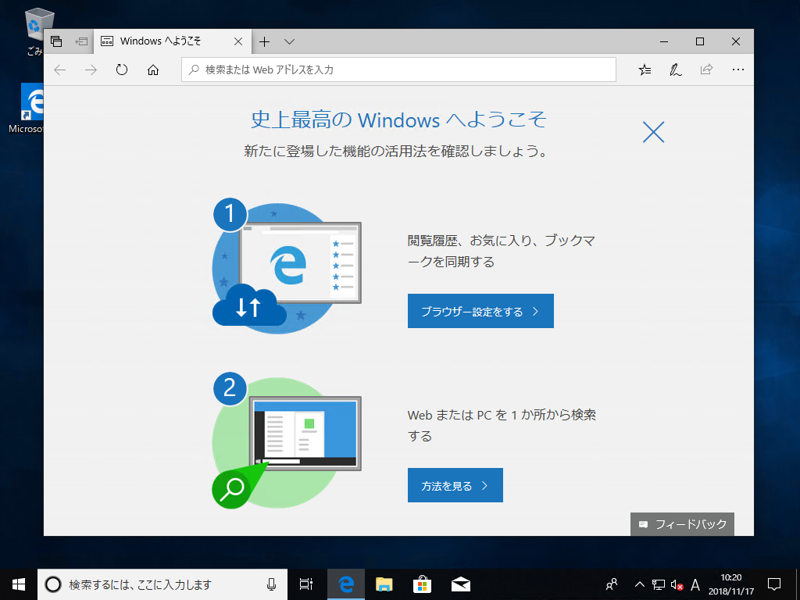Close the Edge window
Screen dimensions: 800x600
click(x=736, y=42)
